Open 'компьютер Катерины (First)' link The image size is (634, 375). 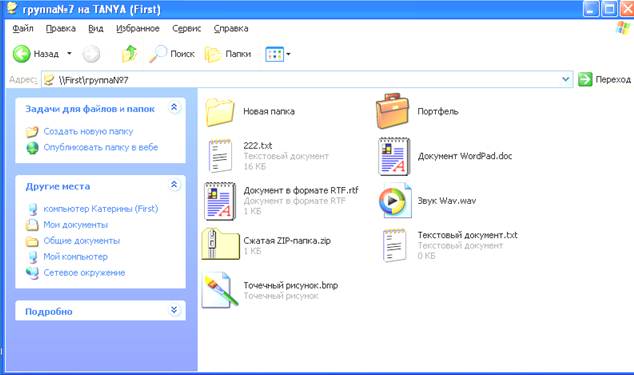pos(101,209)
